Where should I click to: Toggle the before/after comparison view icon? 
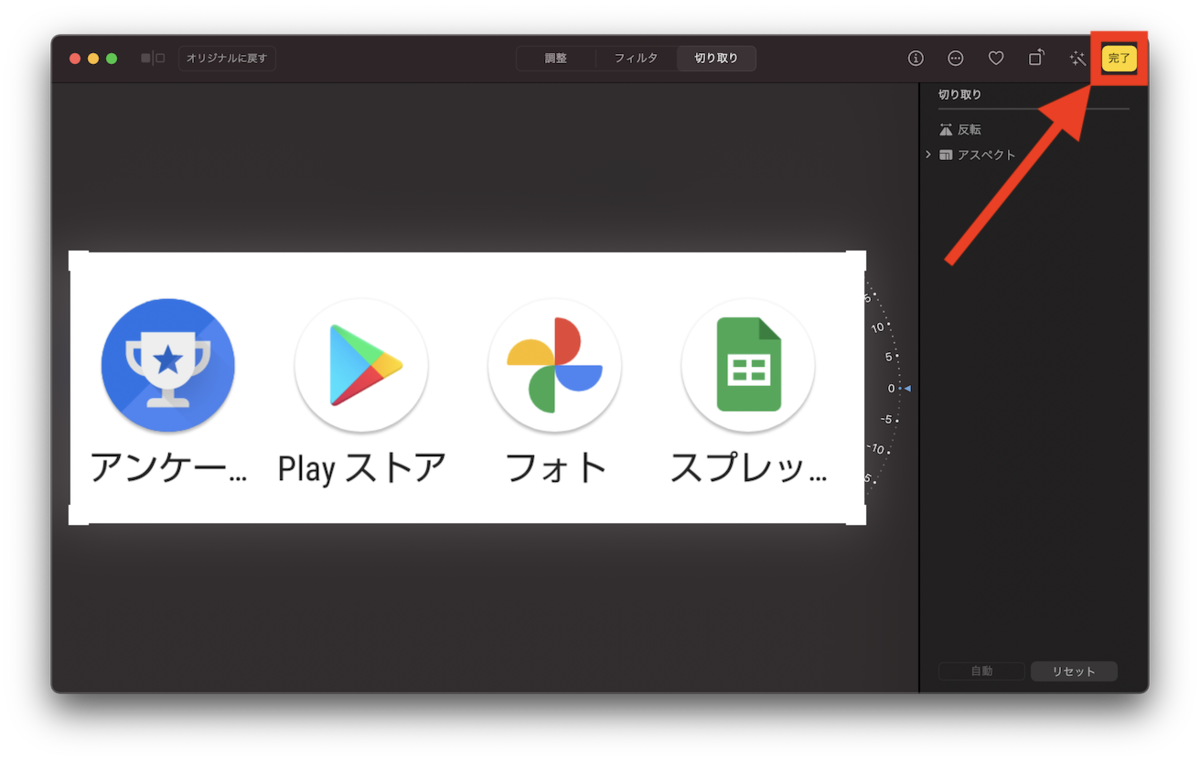(x=153, y=59)
